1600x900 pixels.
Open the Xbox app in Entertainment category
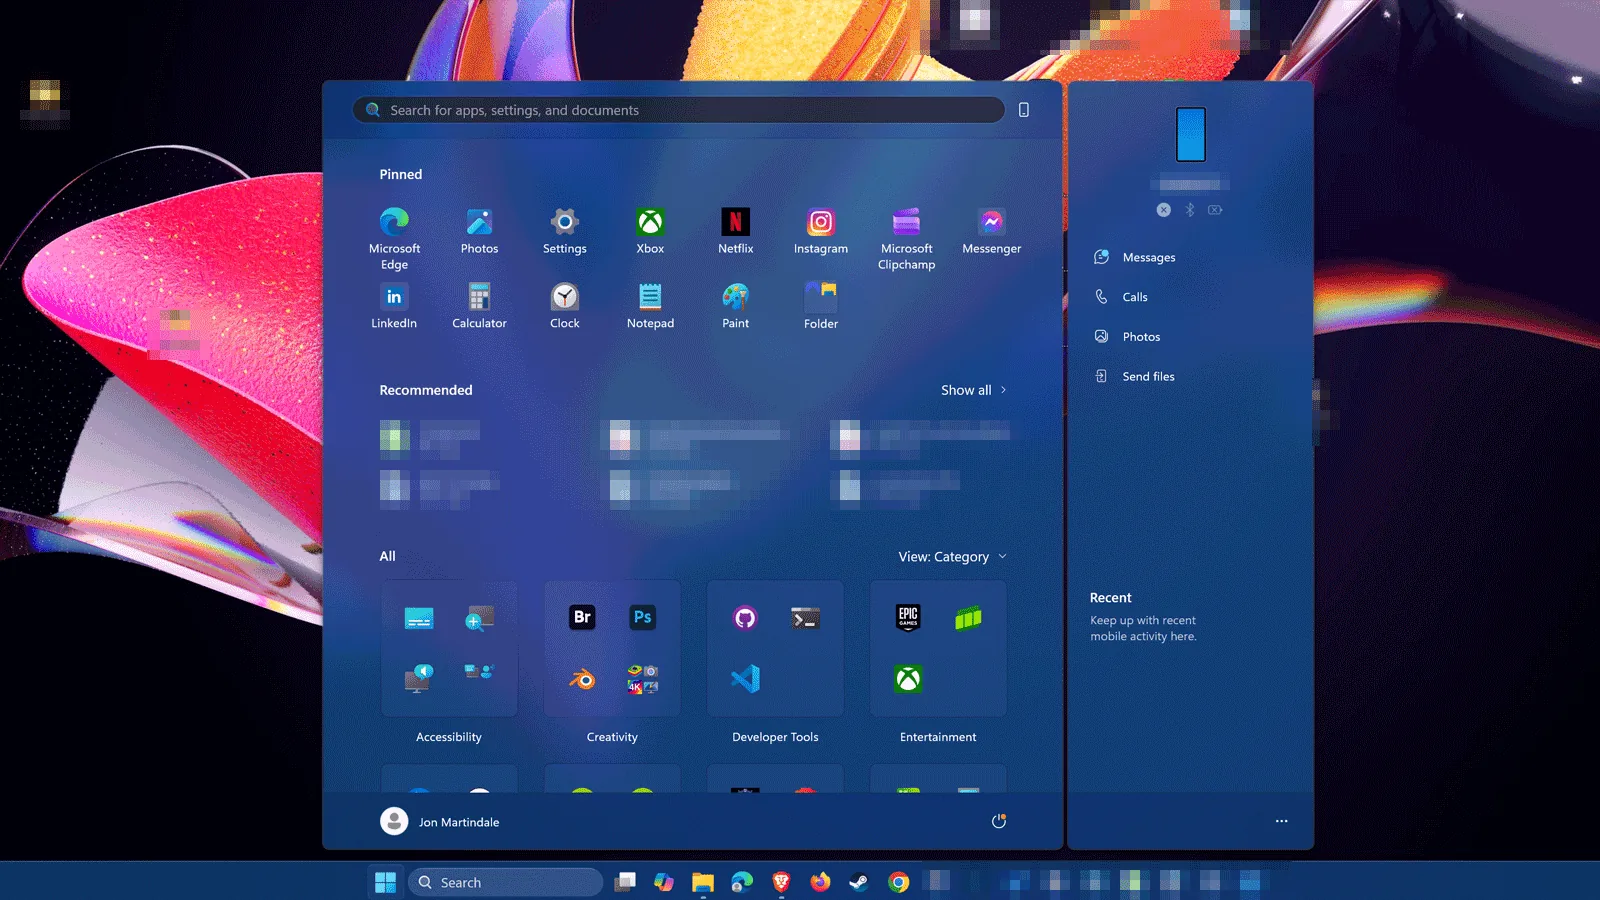tap(908, 680)
